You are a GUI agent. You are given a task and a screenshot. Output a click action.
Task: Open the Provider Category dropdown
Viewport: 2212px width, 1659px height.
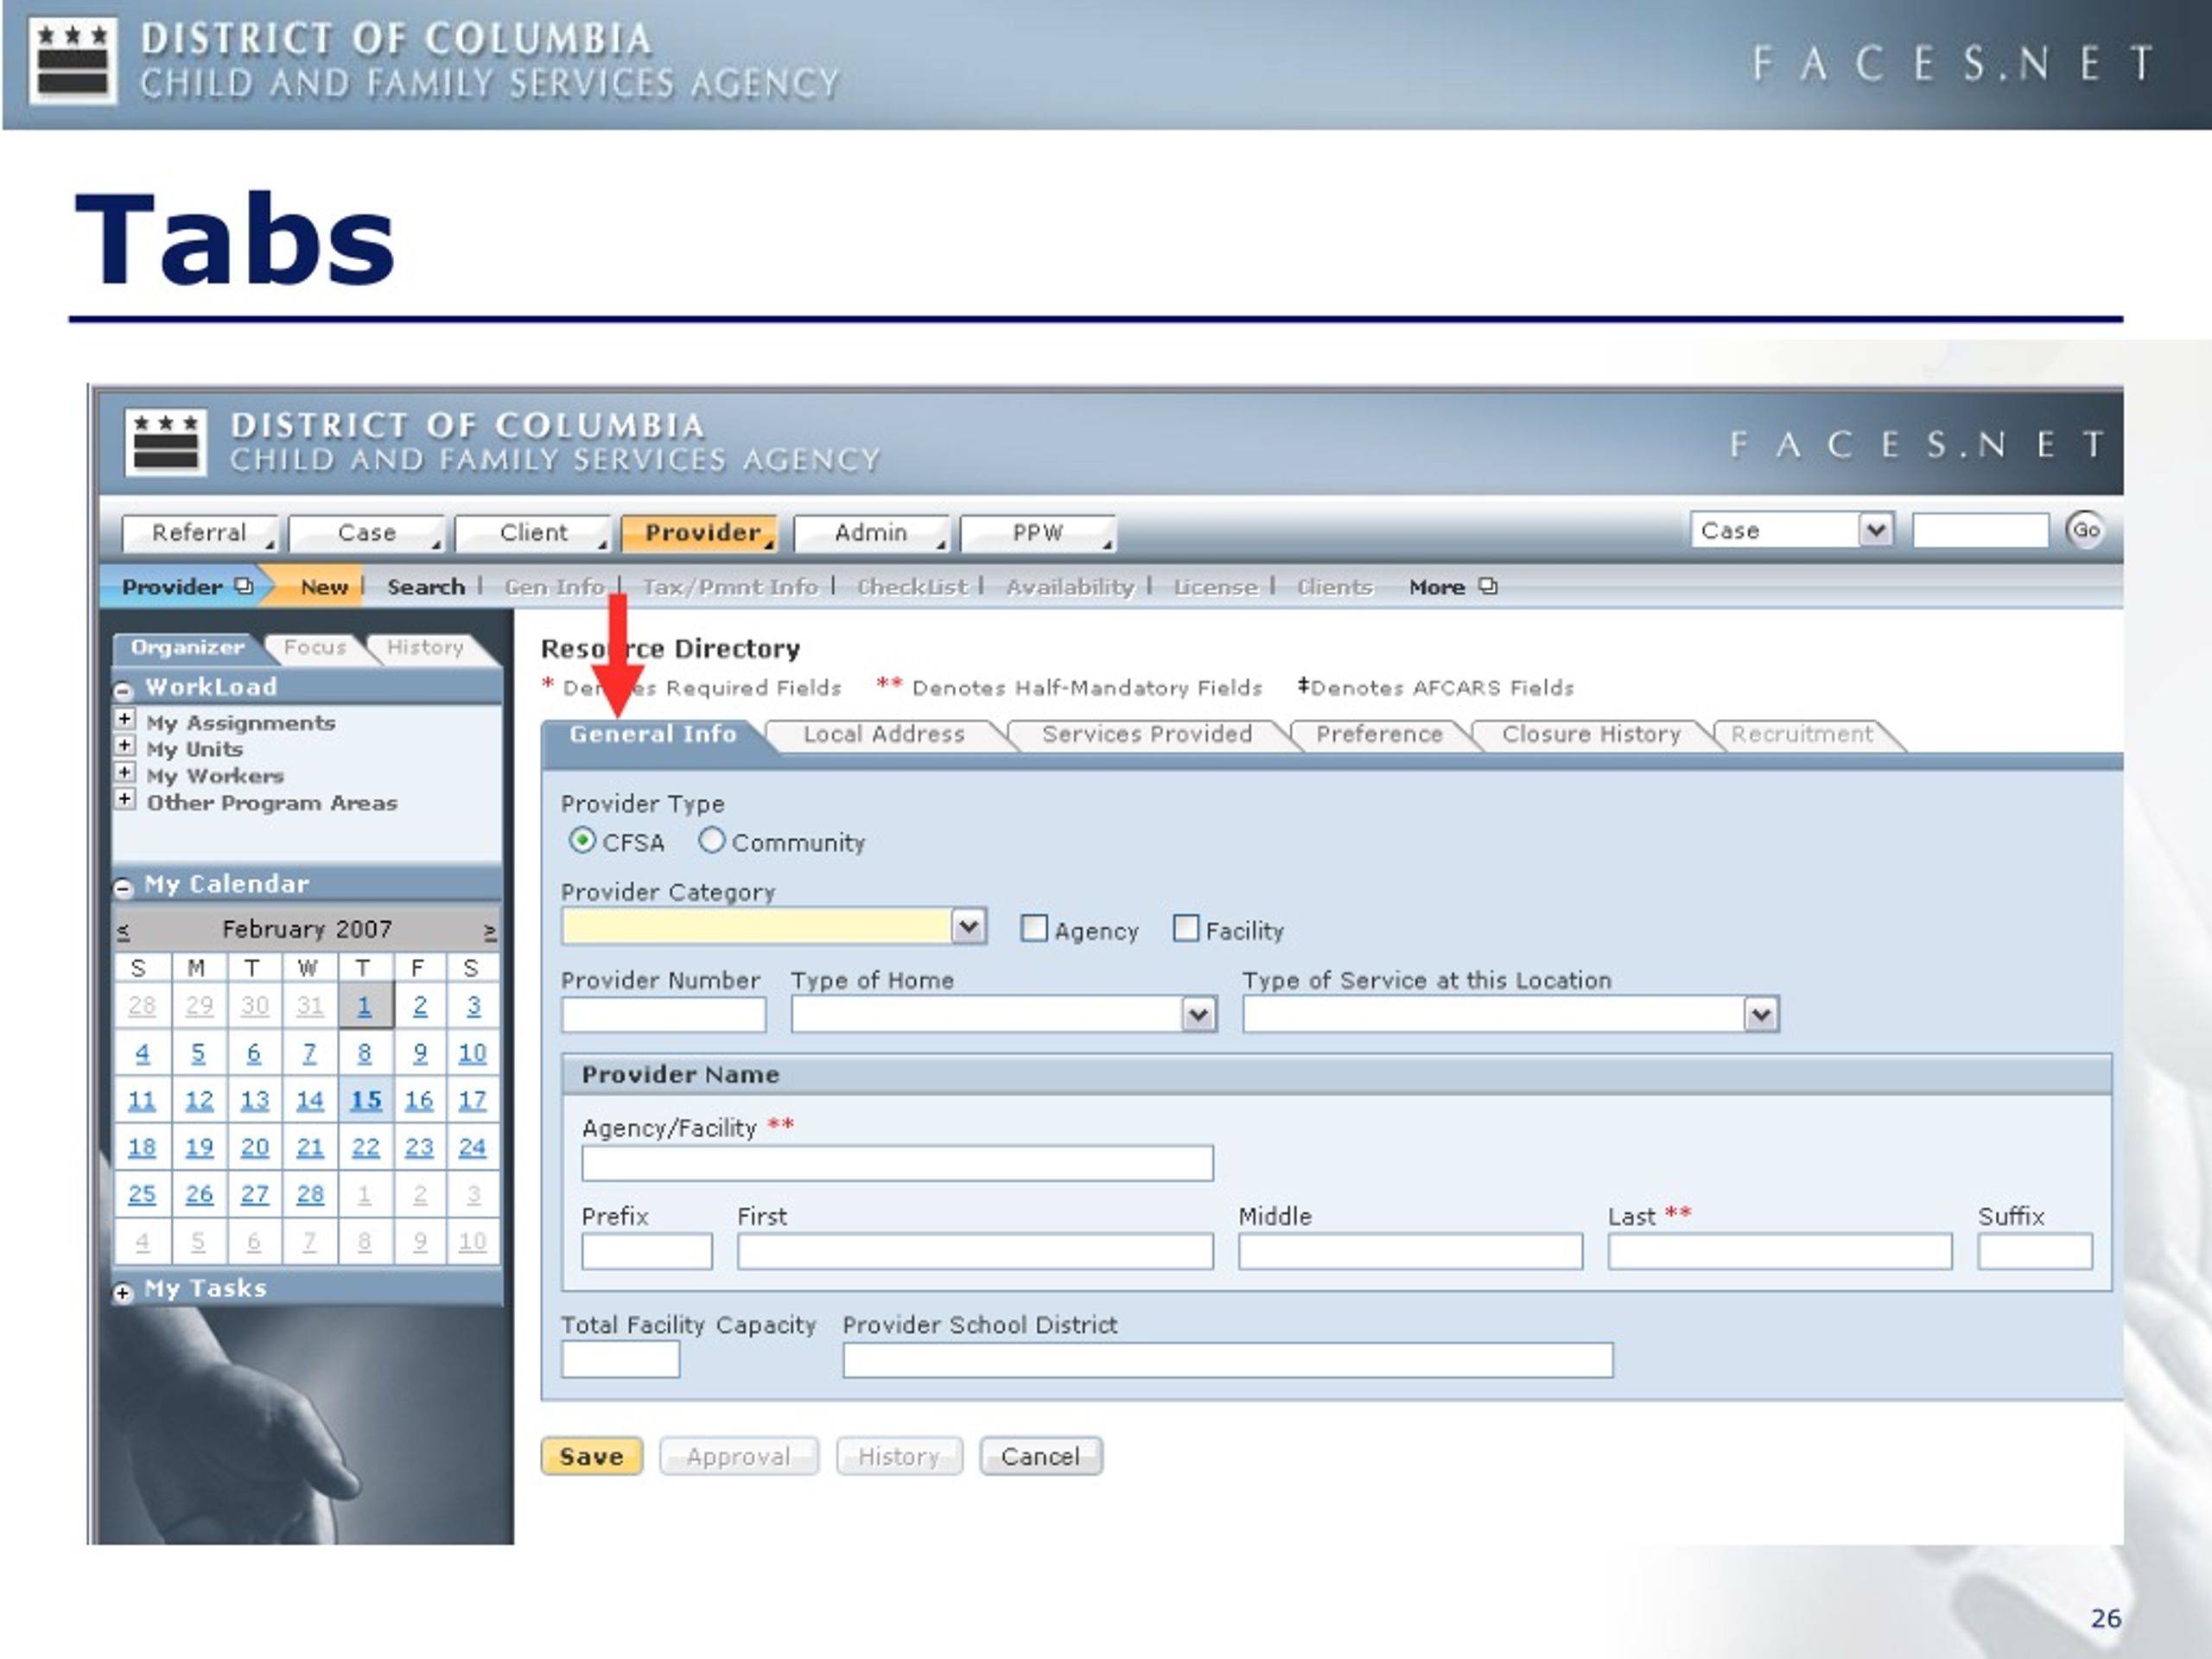tap(968, 927)
